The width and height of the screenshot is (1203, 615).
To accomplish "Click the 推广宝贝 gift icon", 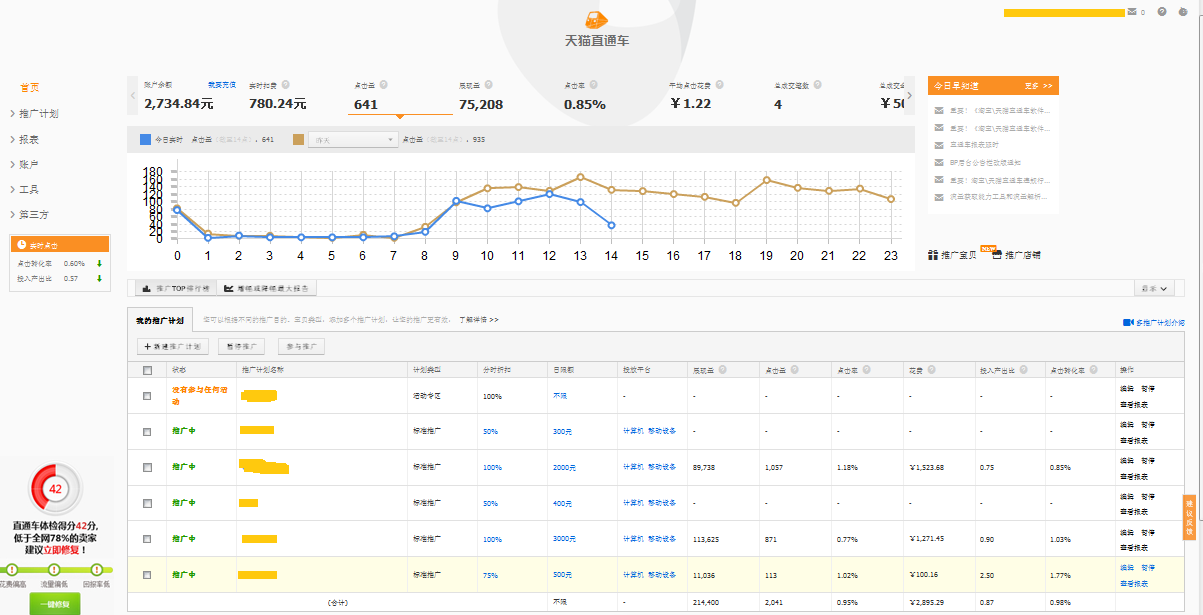I will [933, 255].
